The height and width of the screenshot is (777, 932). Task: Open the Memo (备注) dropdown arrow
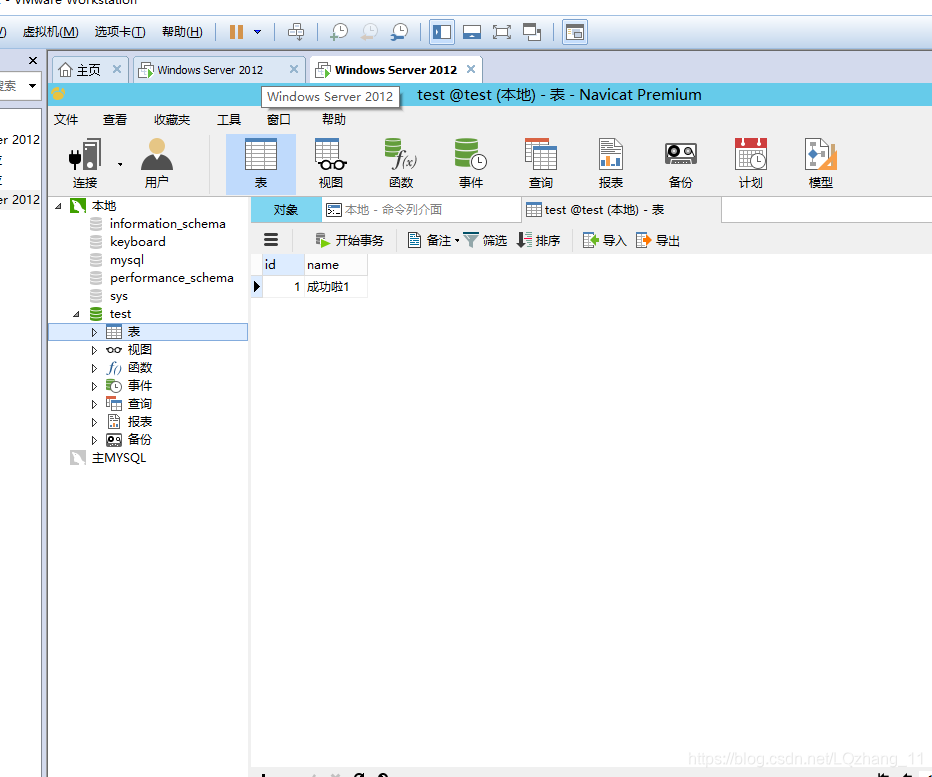456,241
